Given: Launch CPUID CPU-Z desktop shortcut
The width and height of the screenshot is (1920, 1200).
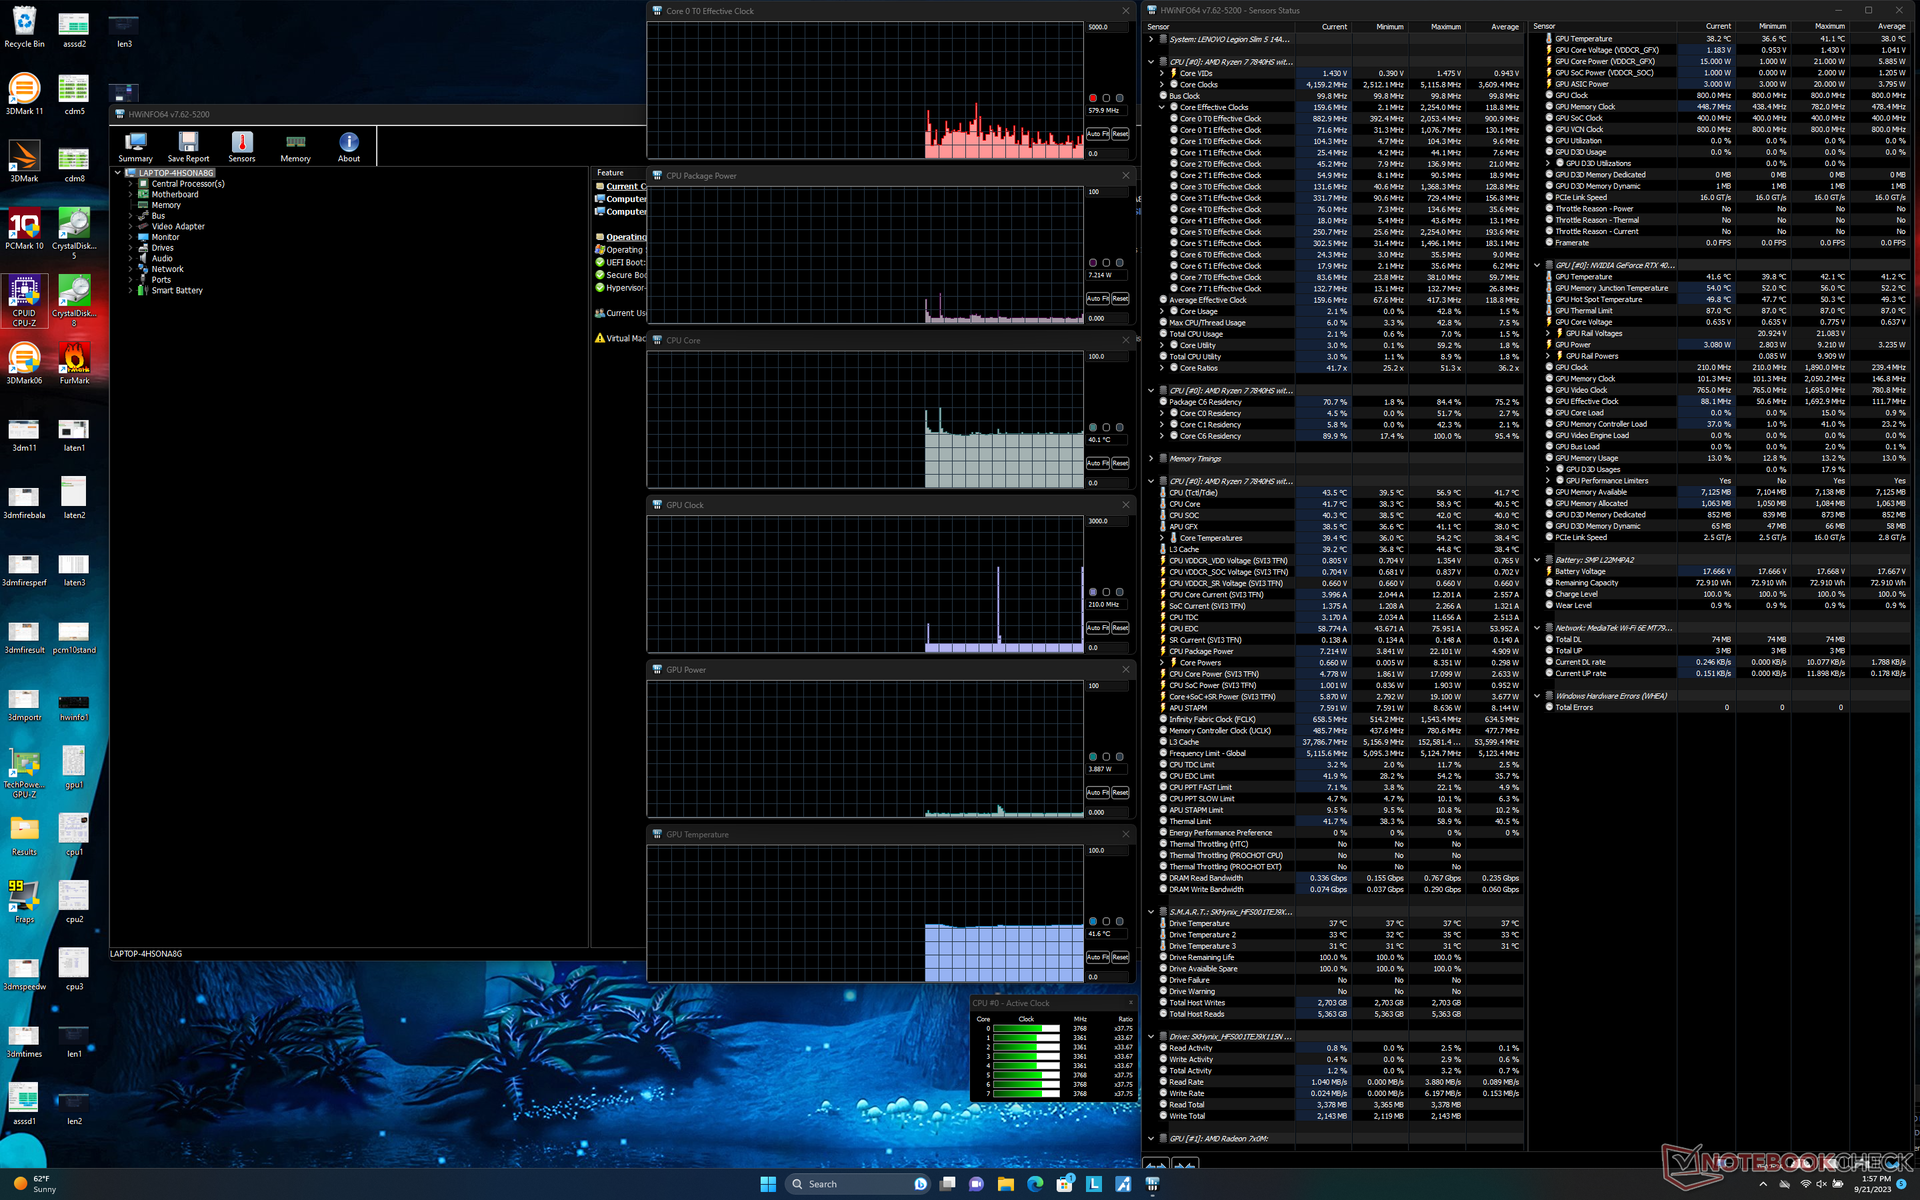Looking at the screenshot, I should pos(24,300).
